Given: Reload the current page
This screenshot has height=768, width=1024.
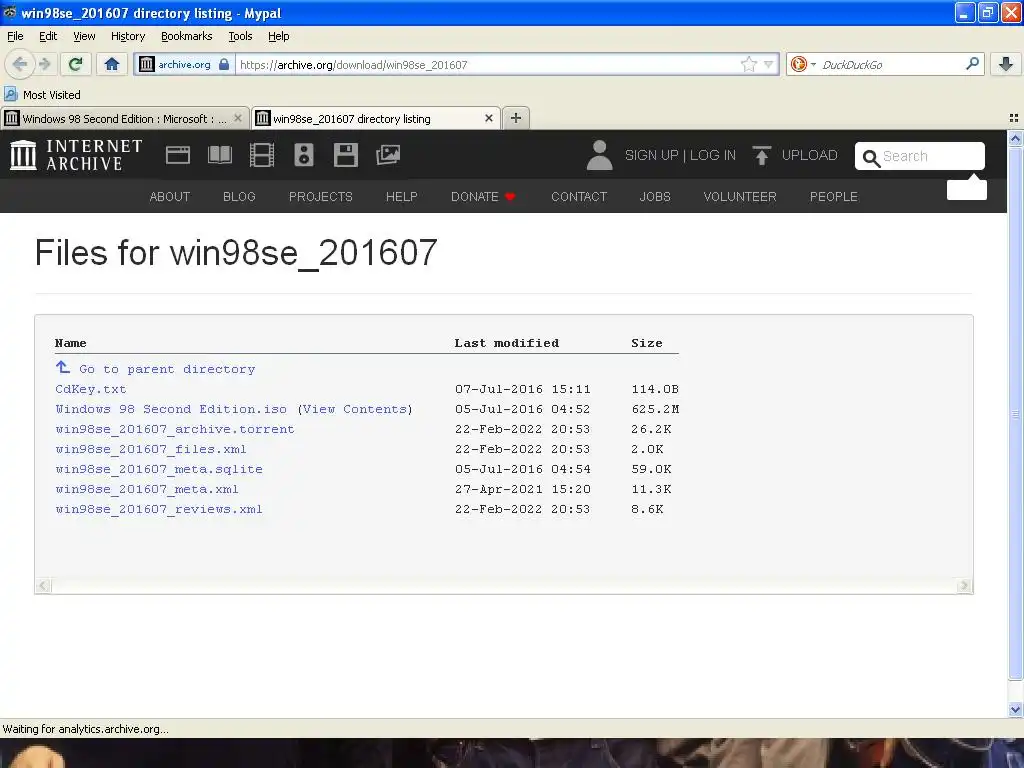Looking at the screenshot, I should [x=76, y=64].
